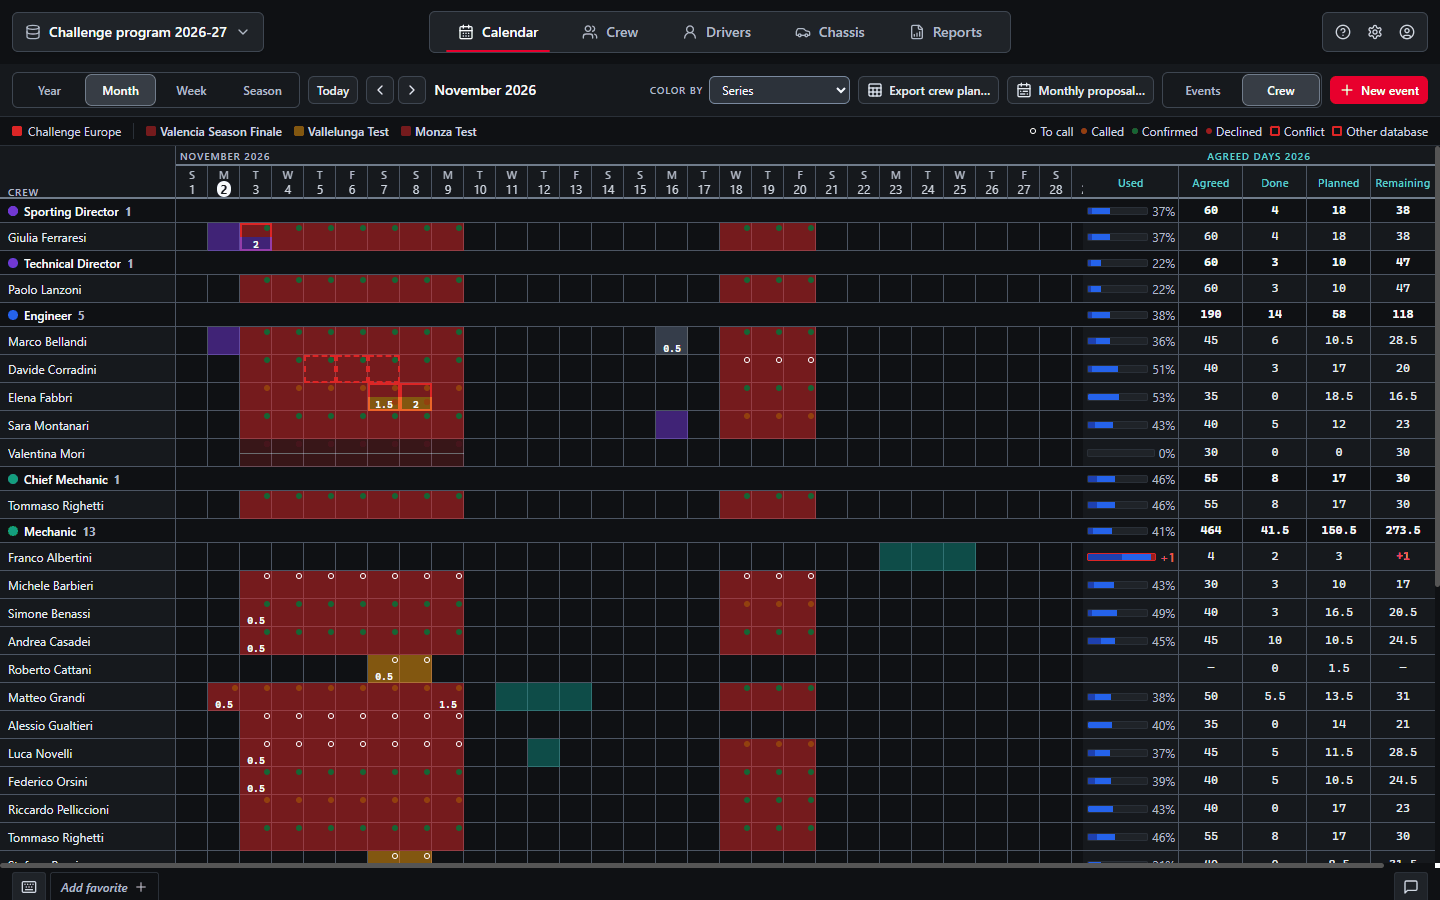Click Vallelunga Test legend swatch

(x=299, y=131)
